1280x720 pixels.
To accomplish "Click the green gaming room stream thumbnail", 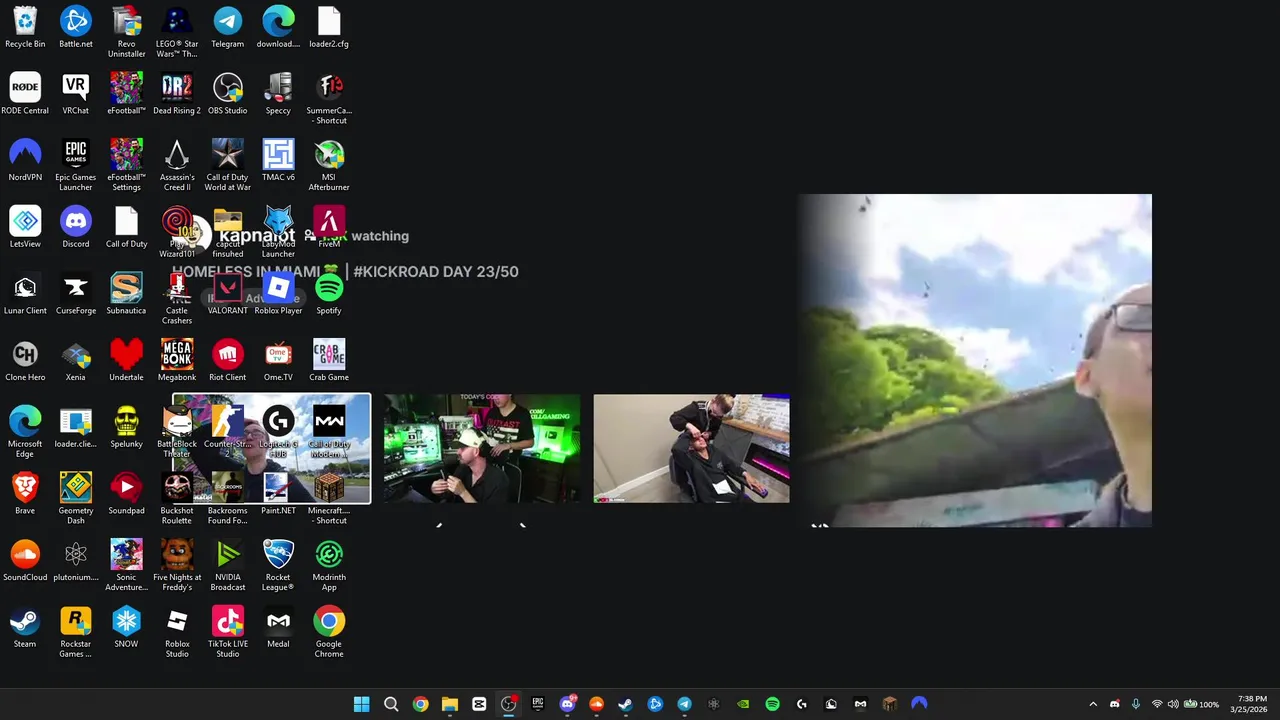I will pos(482,448).
